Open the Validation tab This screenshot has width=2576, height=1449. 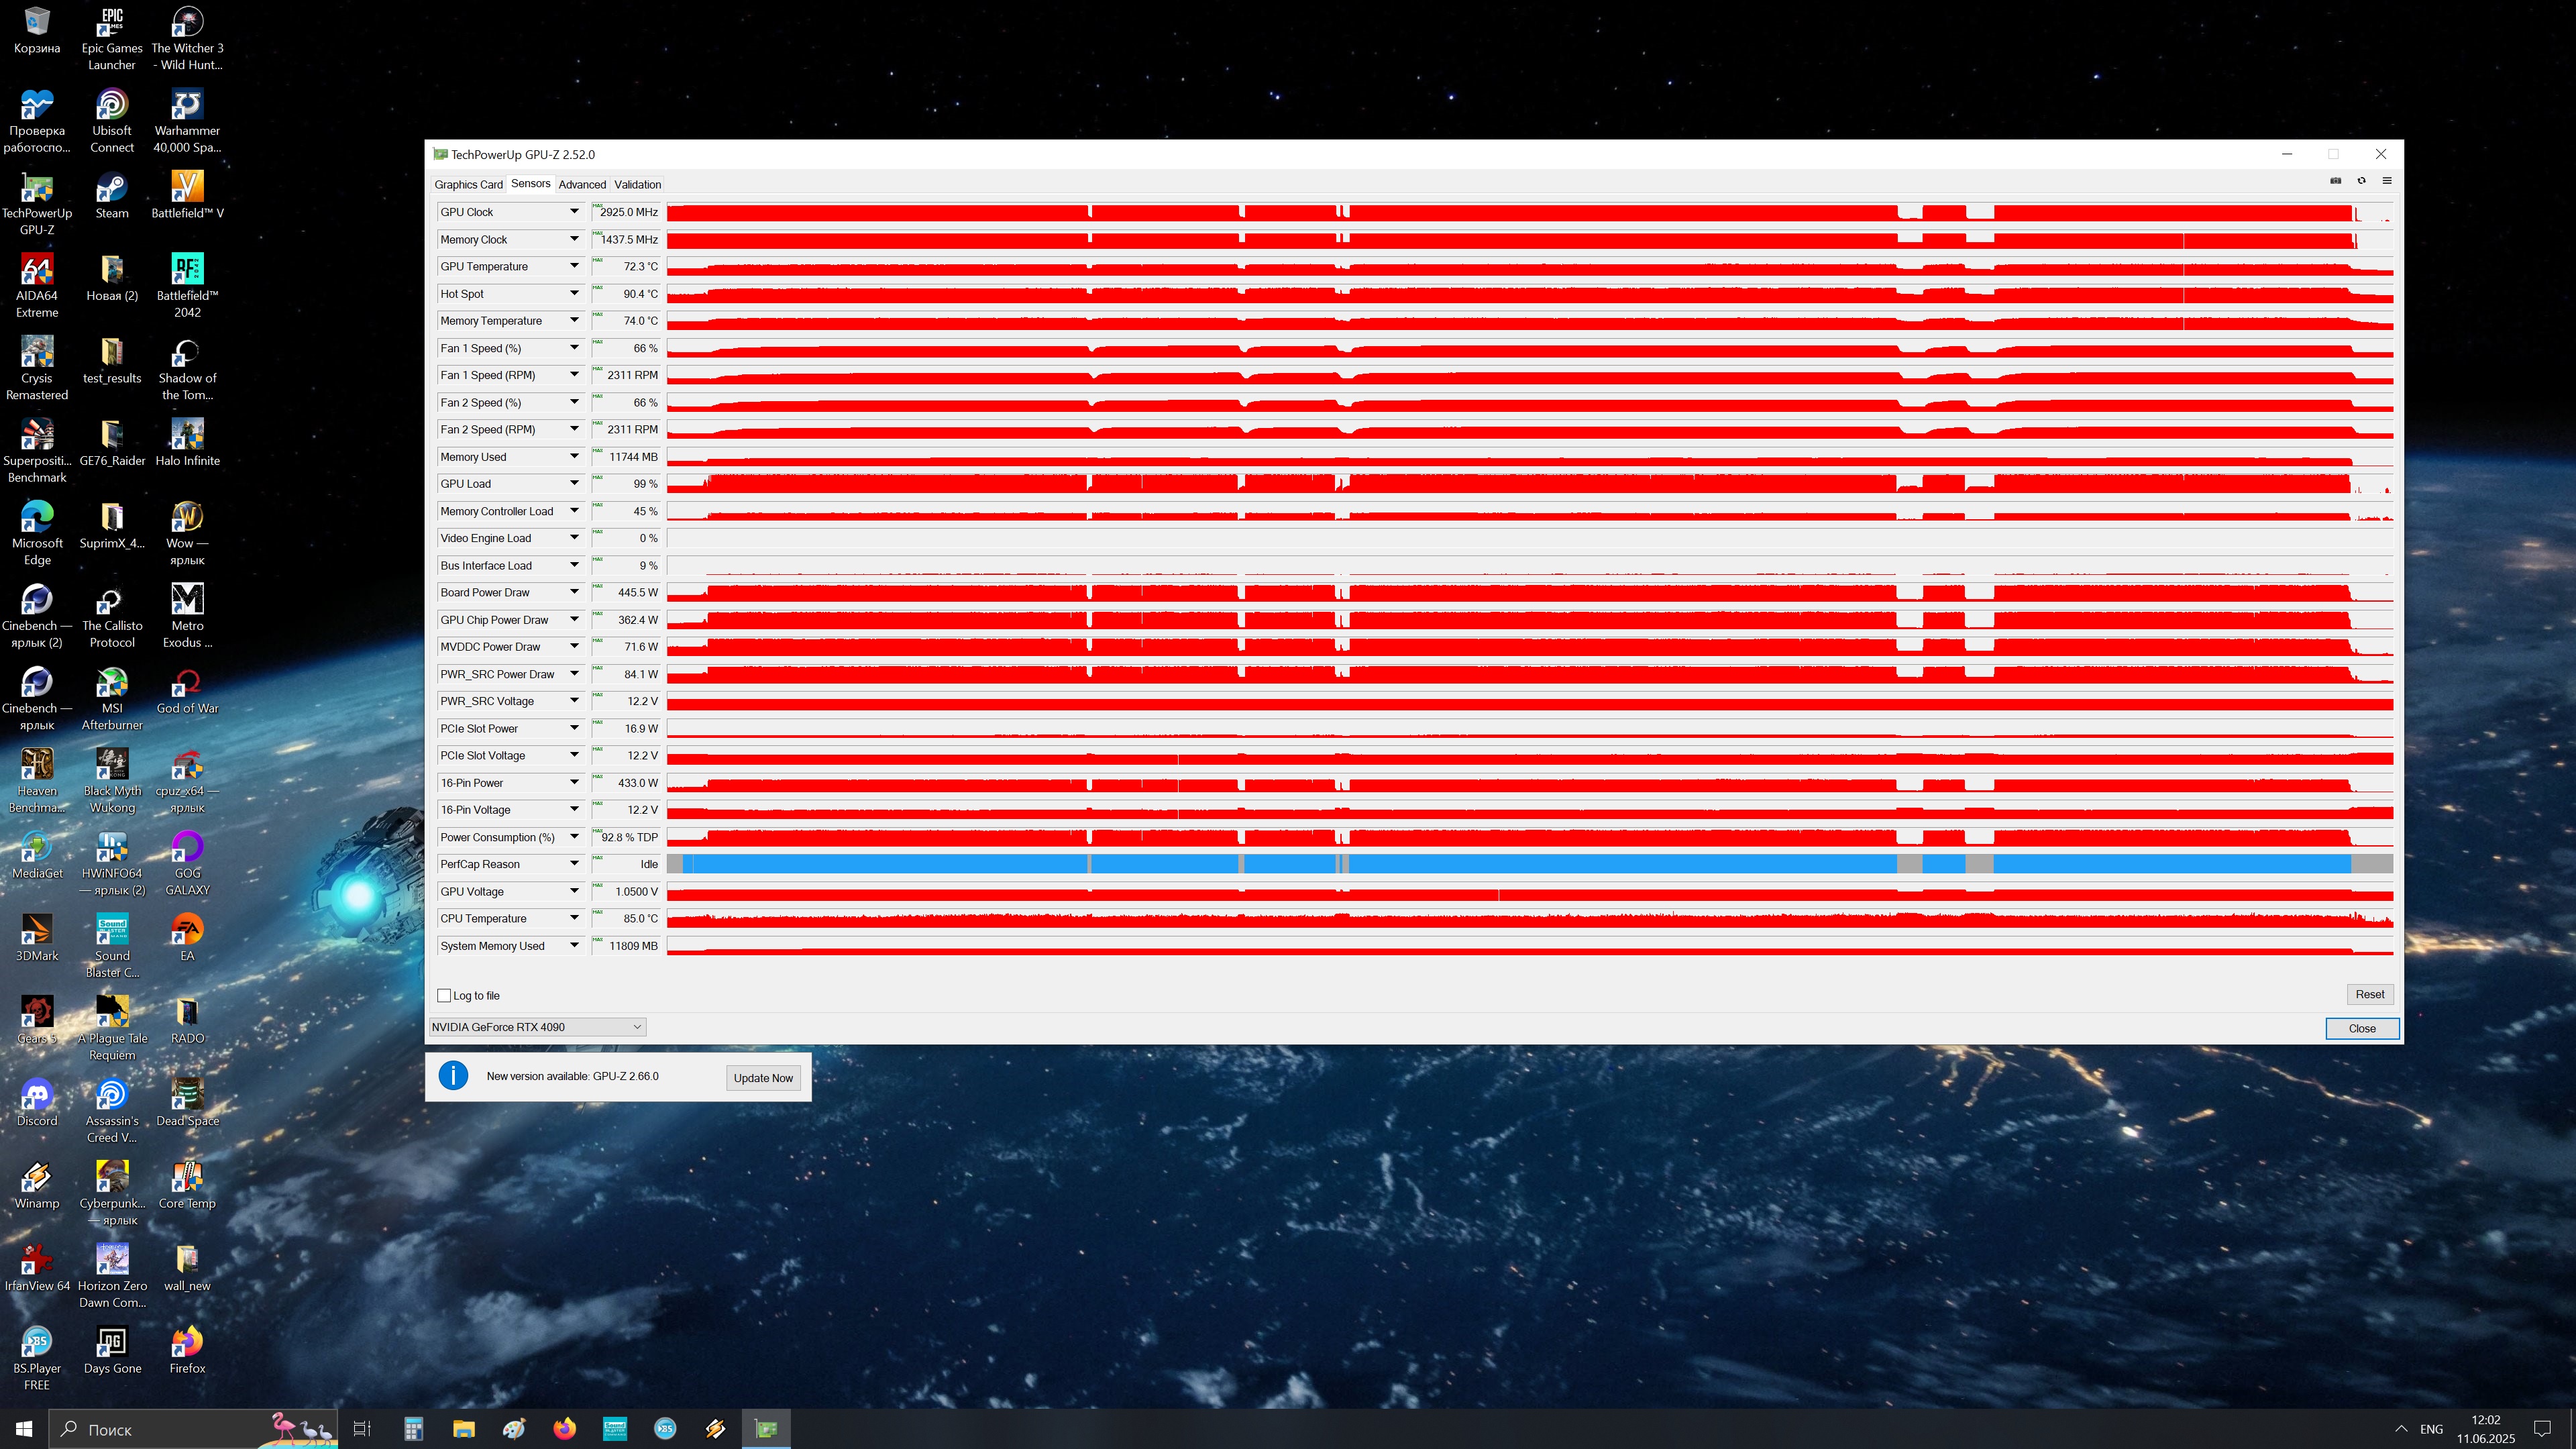tap(637, 184)
